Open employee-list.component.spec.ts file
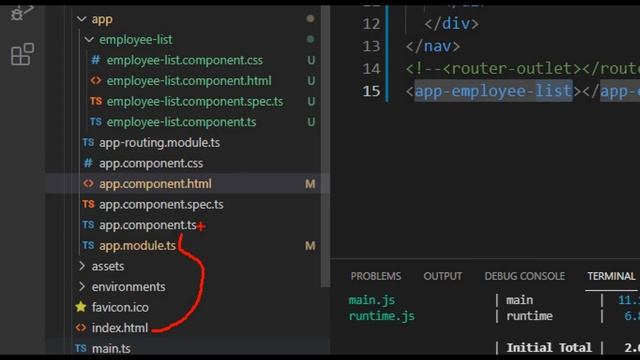 [195, 101]
